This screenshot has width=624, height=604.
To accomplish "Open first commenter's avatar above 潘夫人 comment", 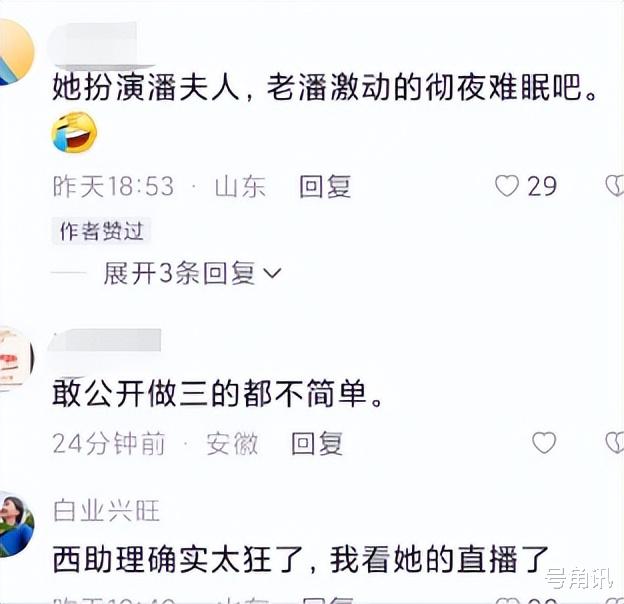I will tap(15, 52).
